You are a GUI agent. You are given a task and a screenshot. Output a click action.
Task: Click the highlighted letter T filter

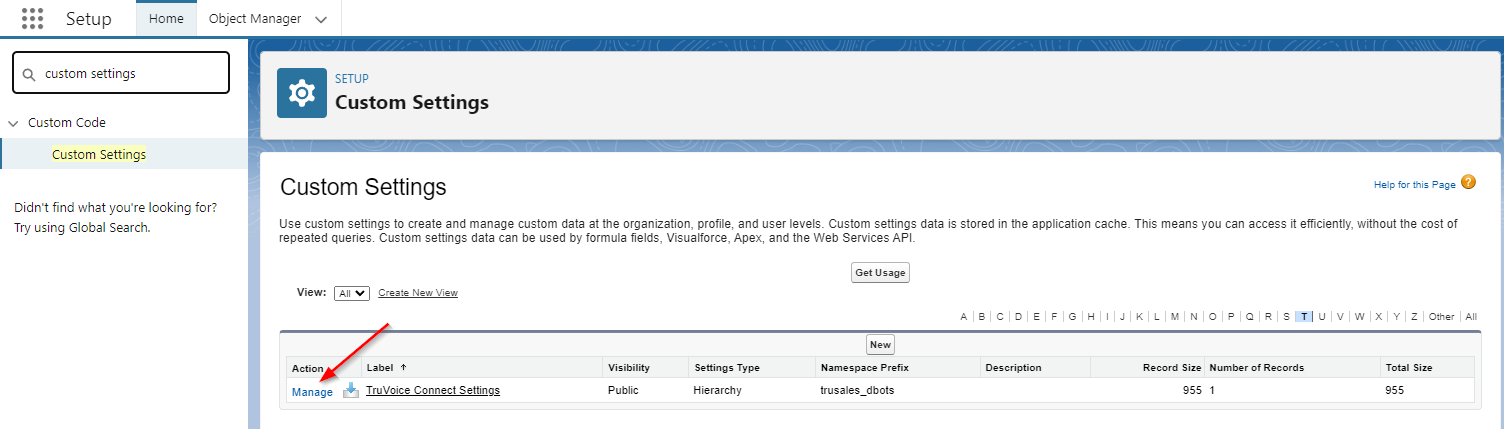(x=1304, y=317)
